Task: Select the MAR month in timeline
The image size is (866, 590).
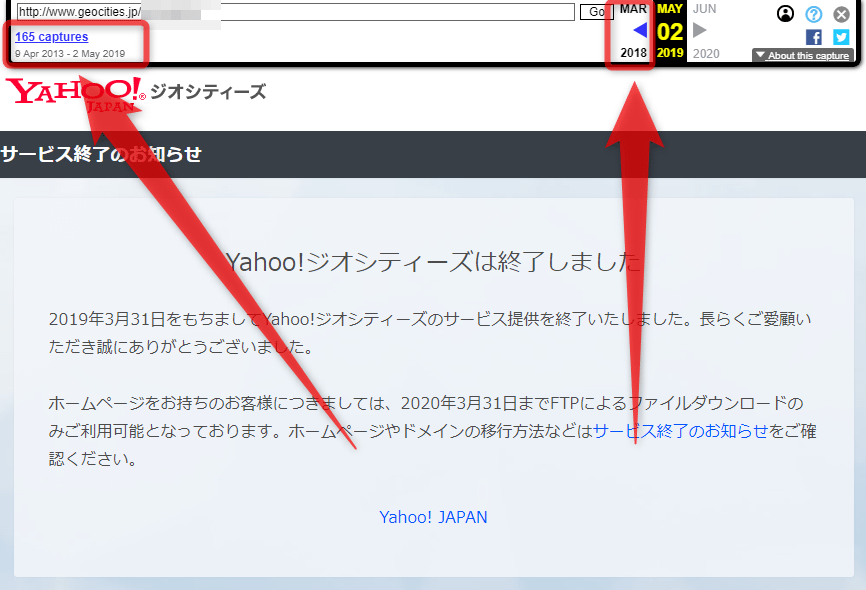Action: click(x=633, y=9)
